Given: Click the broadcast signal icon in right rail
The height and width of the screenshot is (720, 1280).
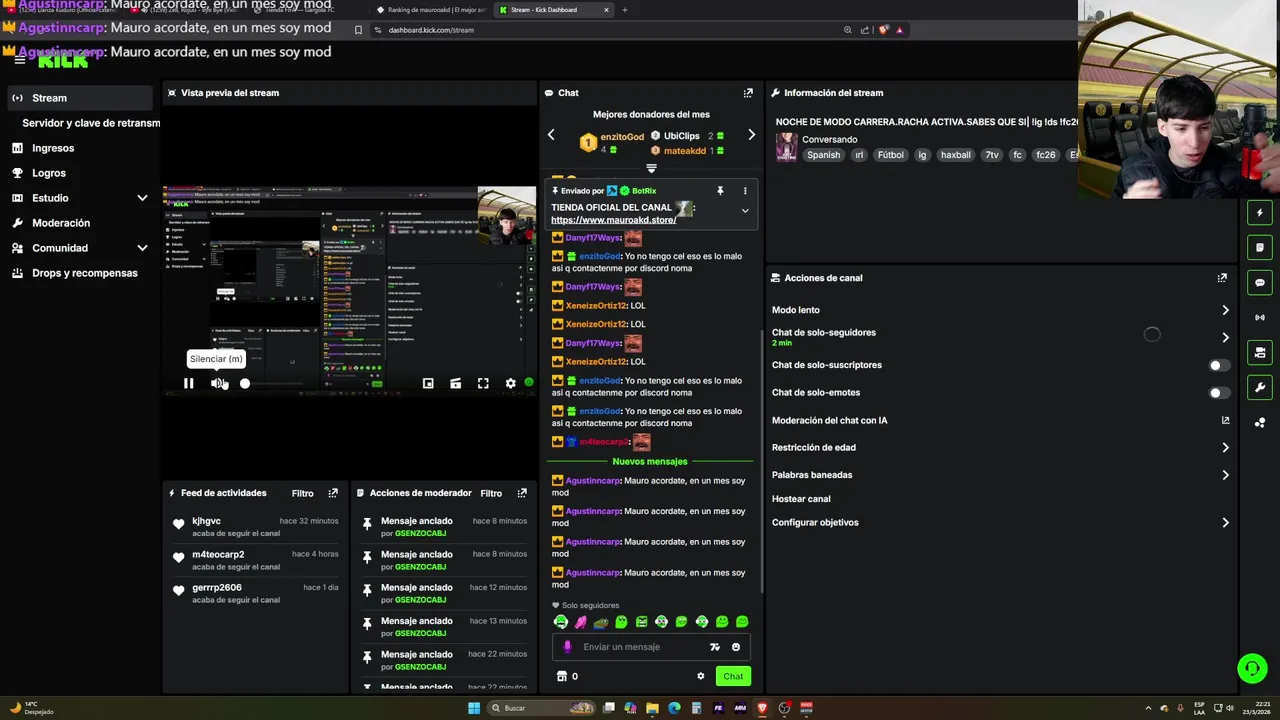Looking at the screenshot, I should click(x=1260, y=317).
